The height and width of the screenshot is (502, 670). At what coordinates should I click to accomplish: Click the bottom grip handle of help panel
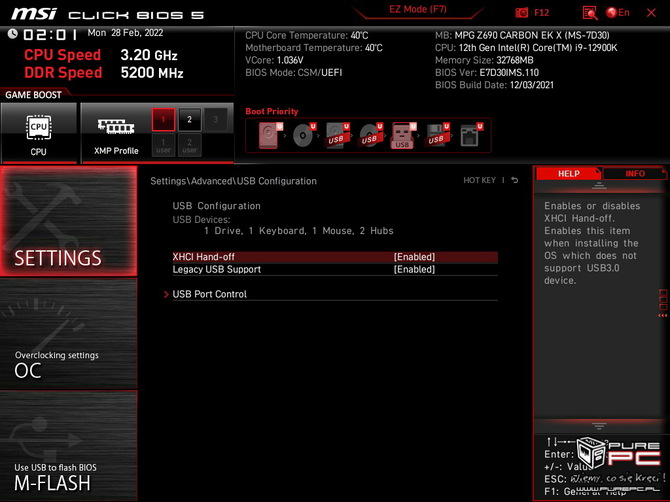pos(599,426)
